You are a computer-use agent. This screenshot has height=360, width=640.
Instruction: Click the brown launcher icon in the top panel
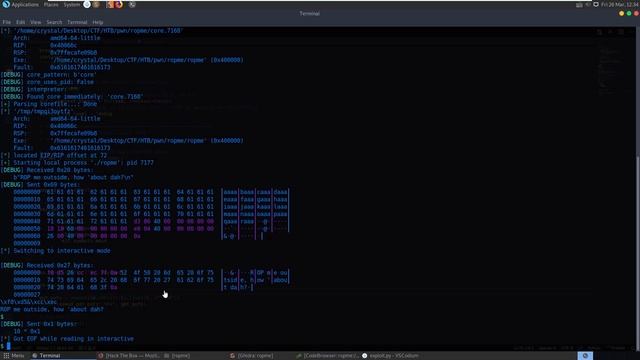pyautogui.click(x=96, y=4)
